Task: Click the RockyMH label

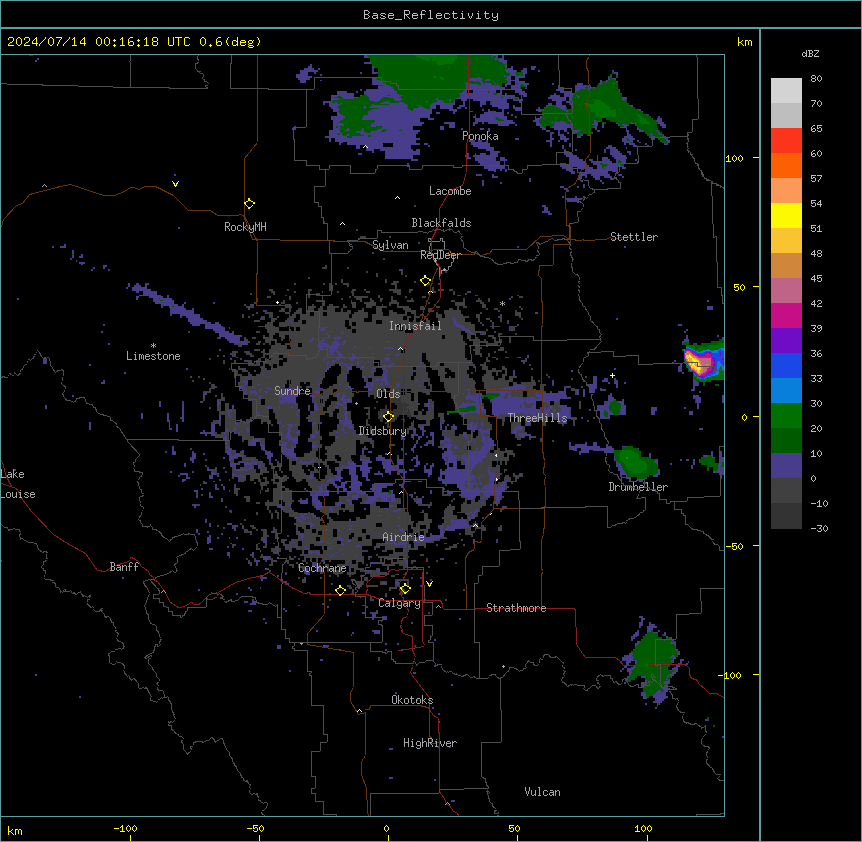Action: (x=245, y=227)
